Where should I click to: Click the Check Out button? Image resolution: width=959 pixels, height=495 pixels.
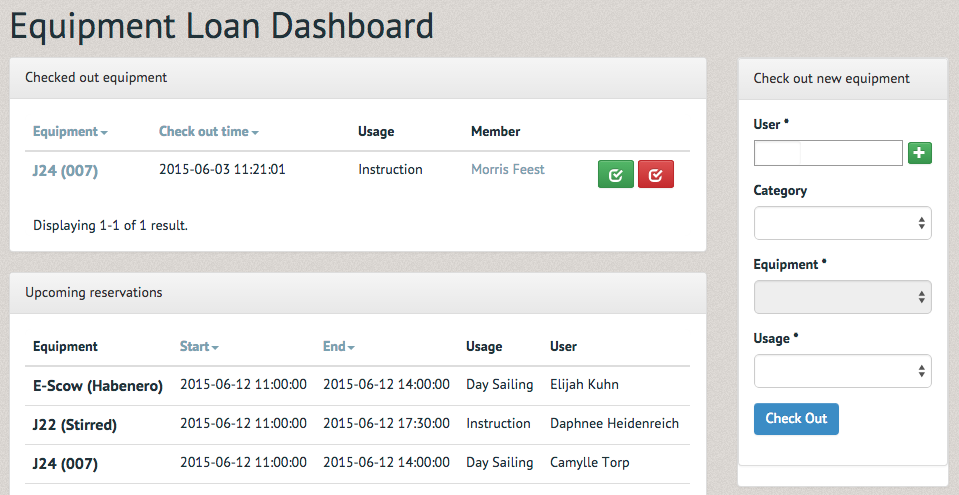tap(796, 419)
